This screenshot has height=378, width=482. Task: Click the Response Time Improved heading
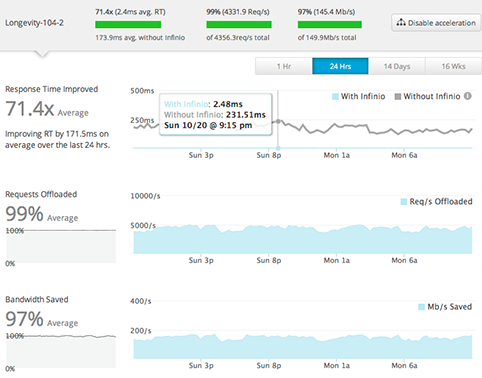[52, 89]
